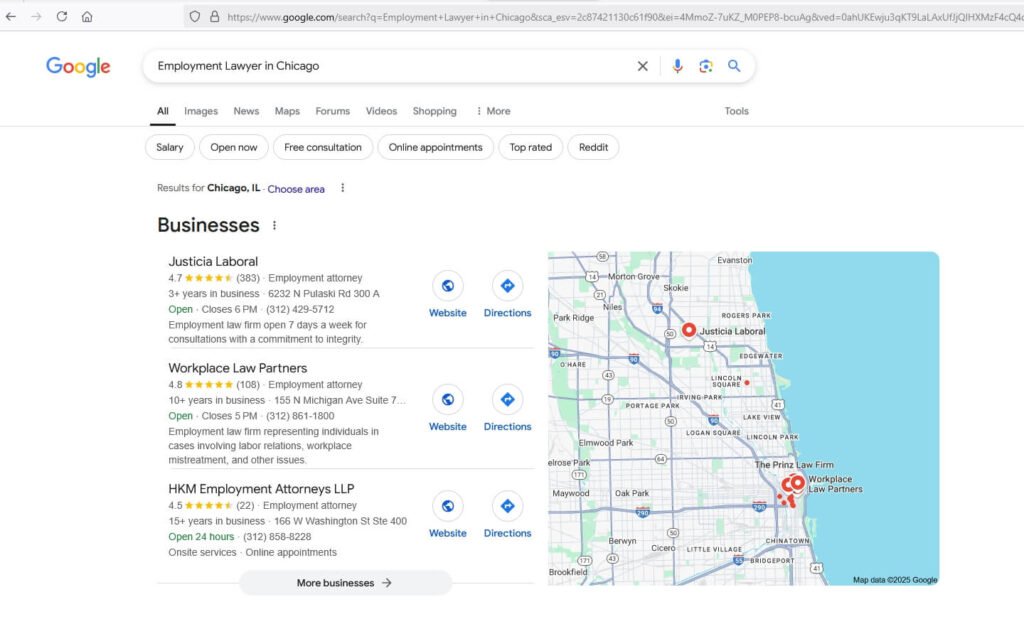
Task: Click the Google logo
Action: [x=78, y=66]
